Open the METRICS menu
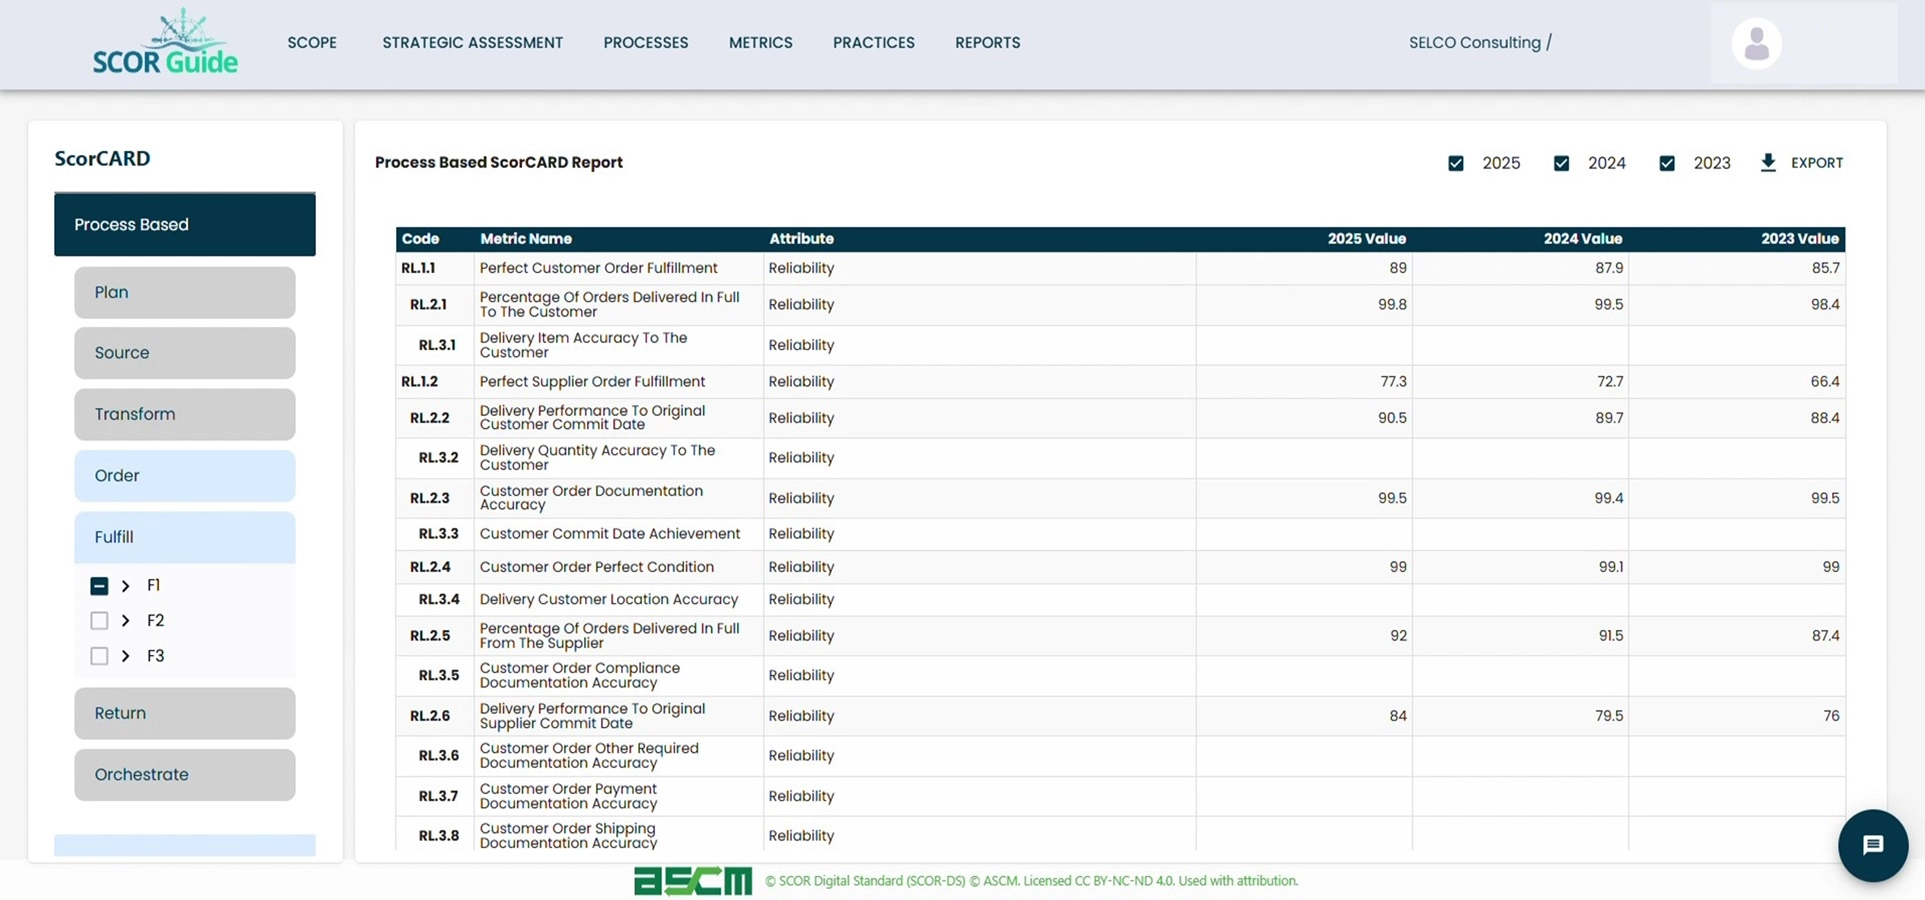Image resolution: width=1925 pixels, height=900 pixels. pos(760,42)
